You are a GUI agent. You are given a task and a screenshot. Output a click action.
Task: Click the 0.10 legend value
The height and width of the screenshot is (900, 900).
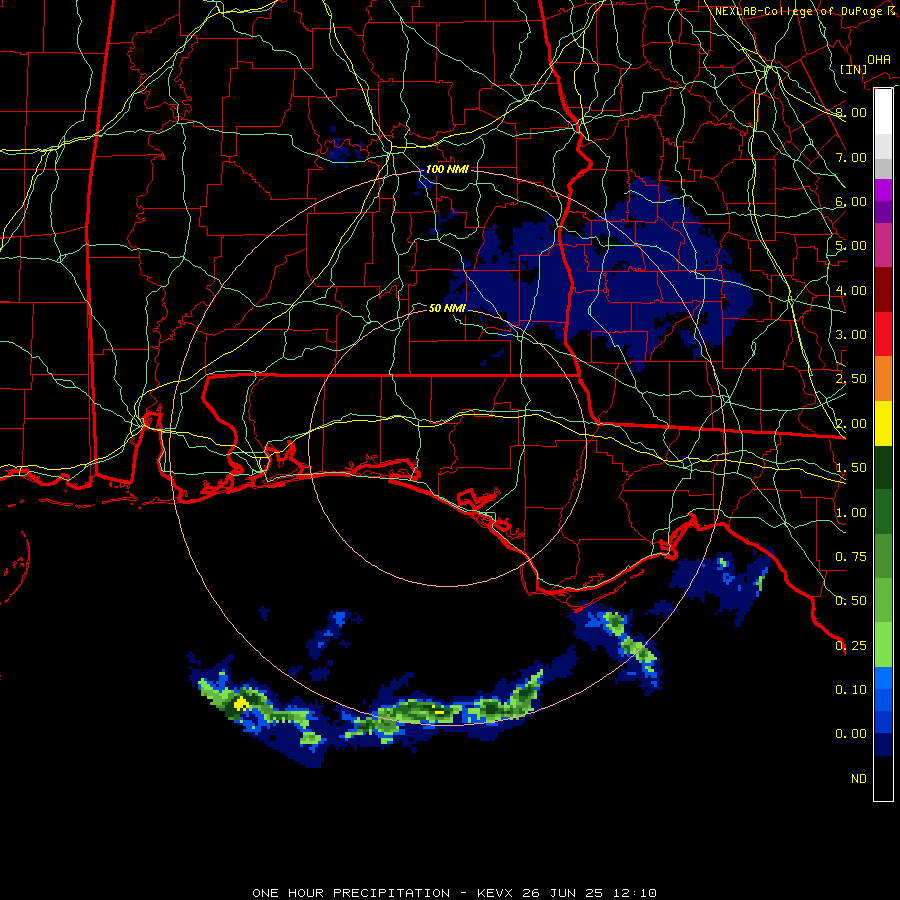[x=851, y=690]
